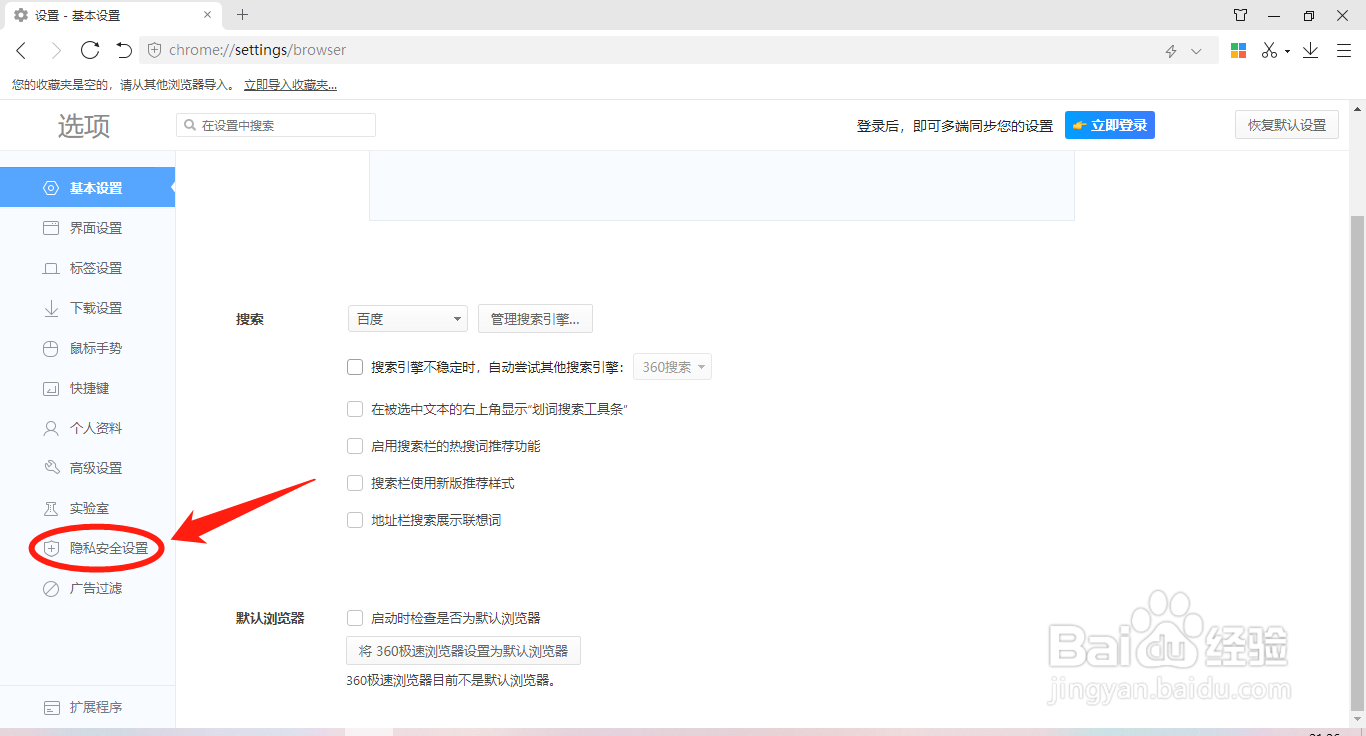The width and height of the screenshot is (1366, 736).
Task: Click the forward navigation arrow
Action: pos(56,50)
